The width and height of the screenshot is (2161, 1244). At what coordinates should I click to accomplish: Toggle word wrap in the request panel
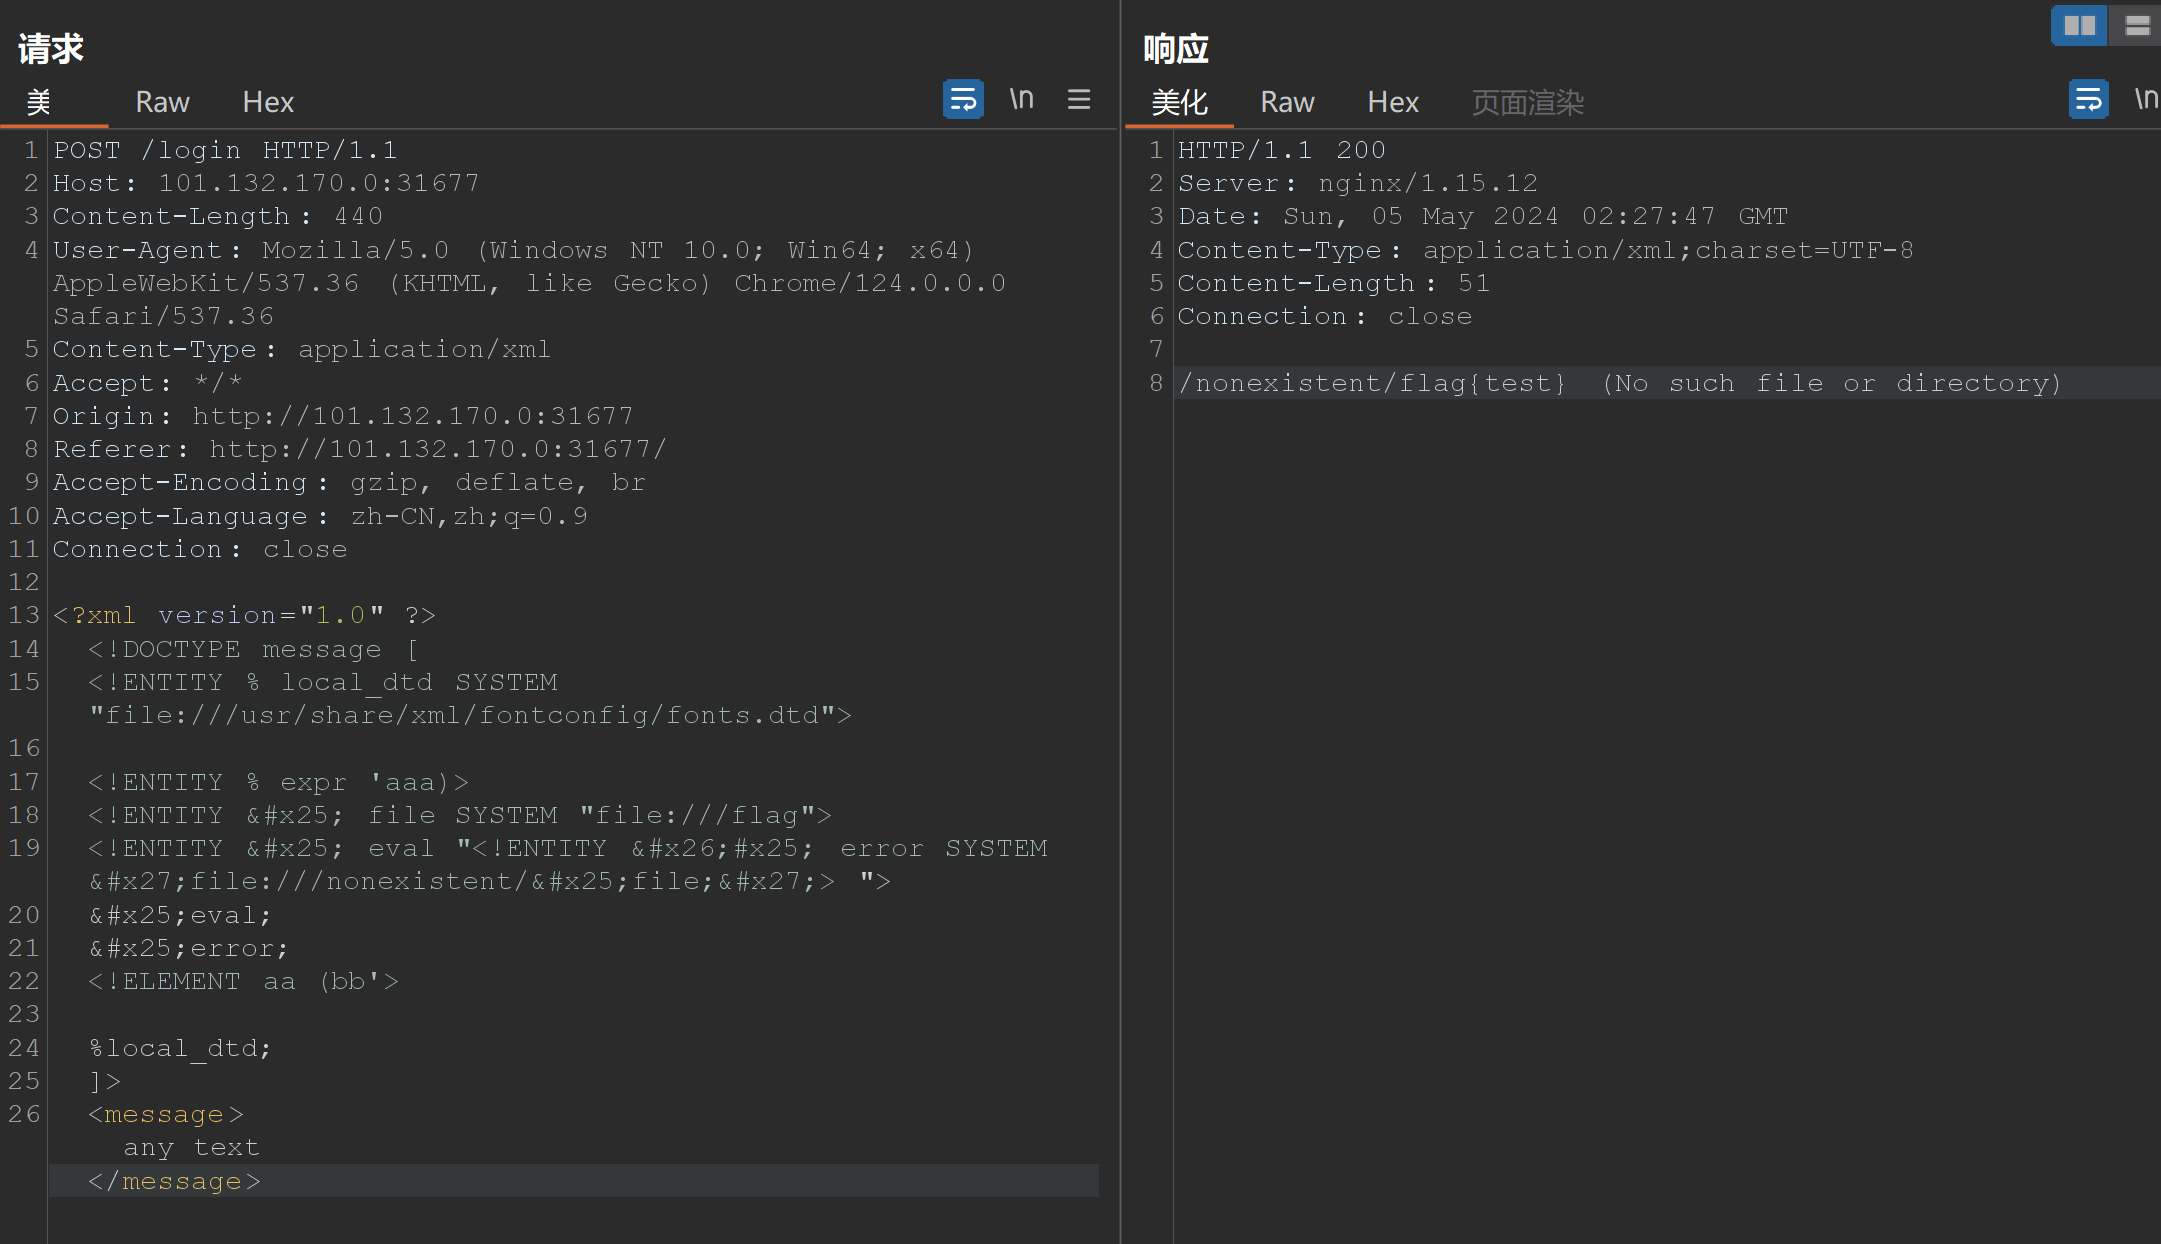[963, 99]
